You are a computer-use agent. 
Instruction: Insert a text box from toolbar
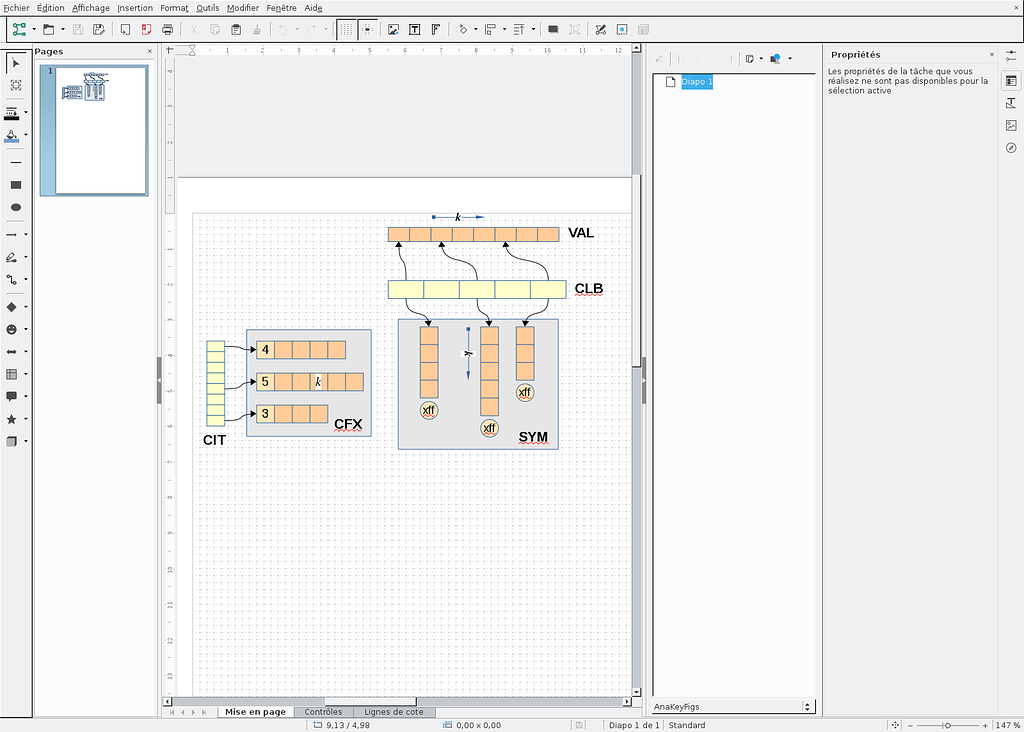click(x=414, y=29)
